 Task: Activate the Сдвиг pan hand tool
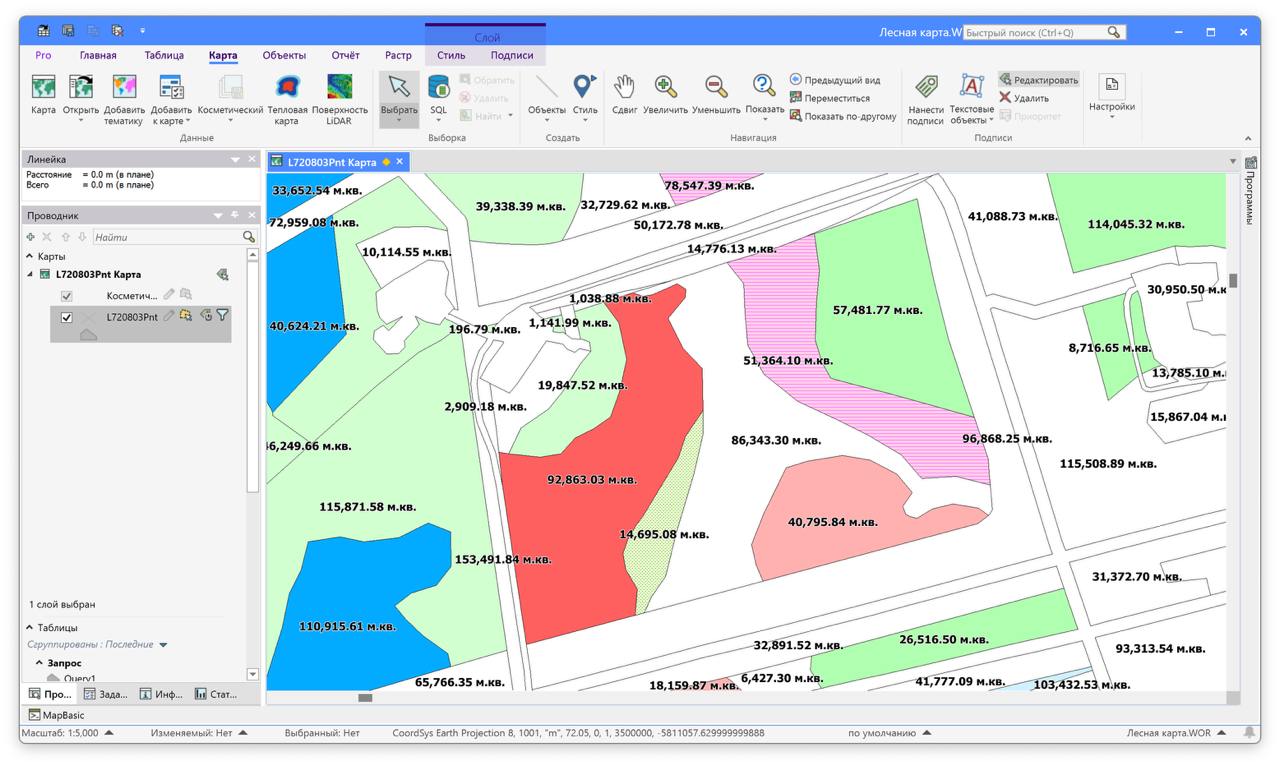625,88
